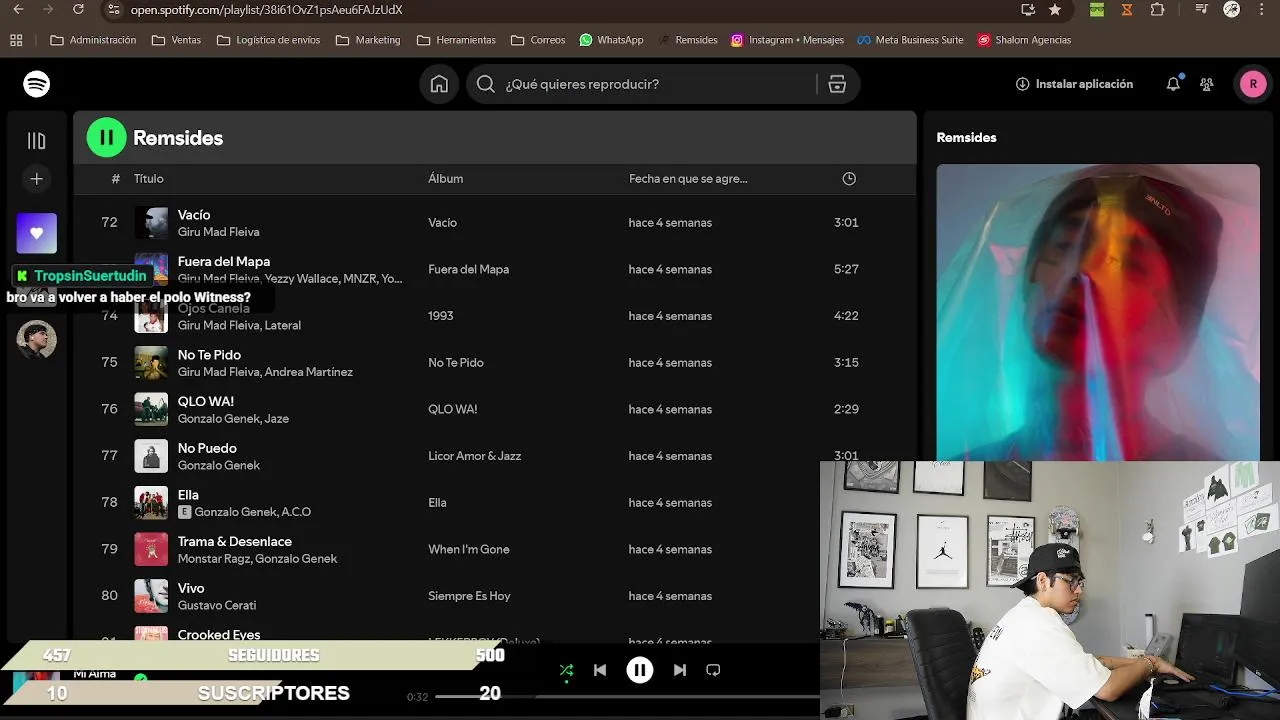The image size is (1280, 720).
Task: Sort by # column header
Action: point(115,179)
